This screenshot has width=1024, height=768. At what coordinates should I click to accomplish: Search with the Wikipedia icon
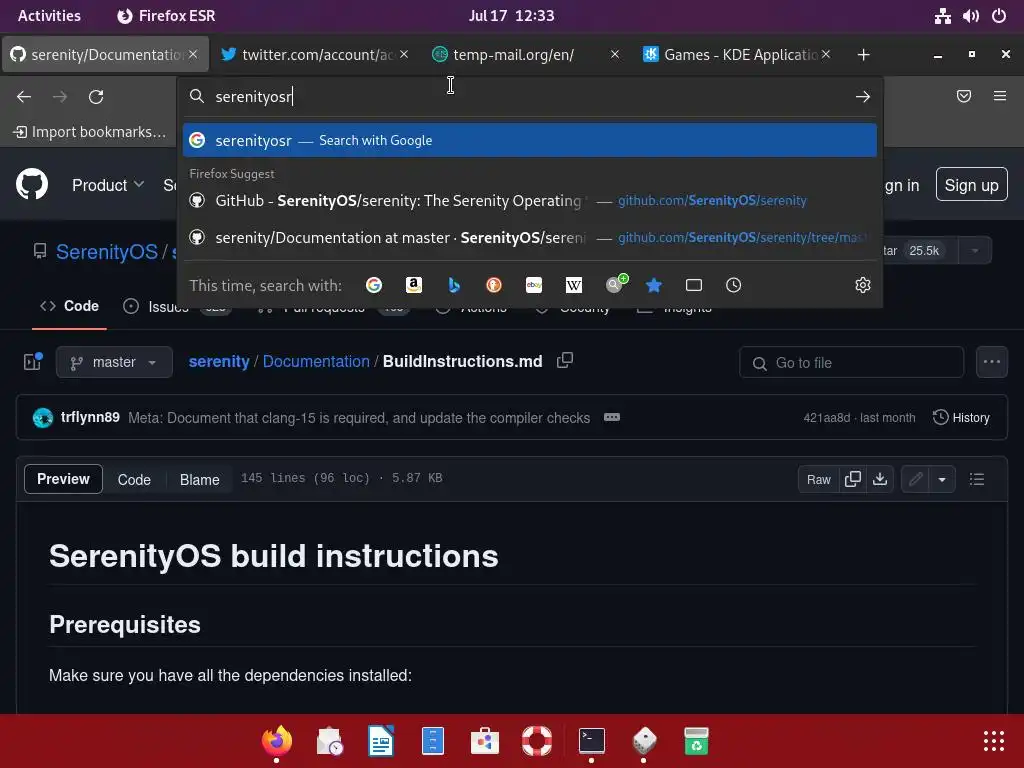tap(573, 285)
